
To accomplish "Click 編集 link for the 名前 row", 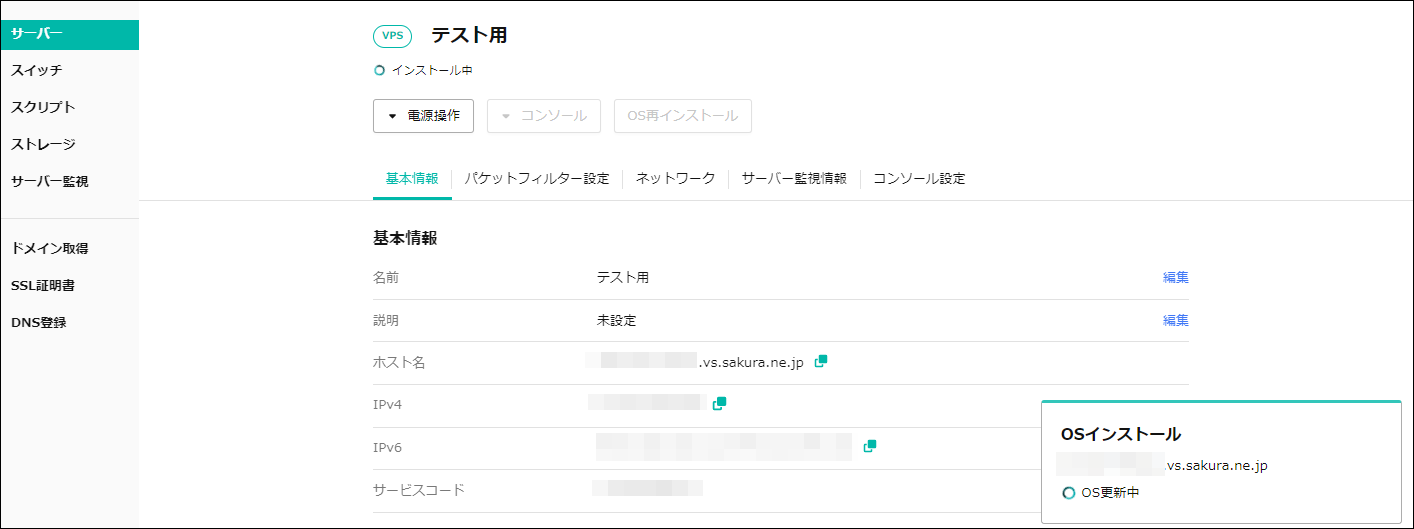I will pos(1175,278).
